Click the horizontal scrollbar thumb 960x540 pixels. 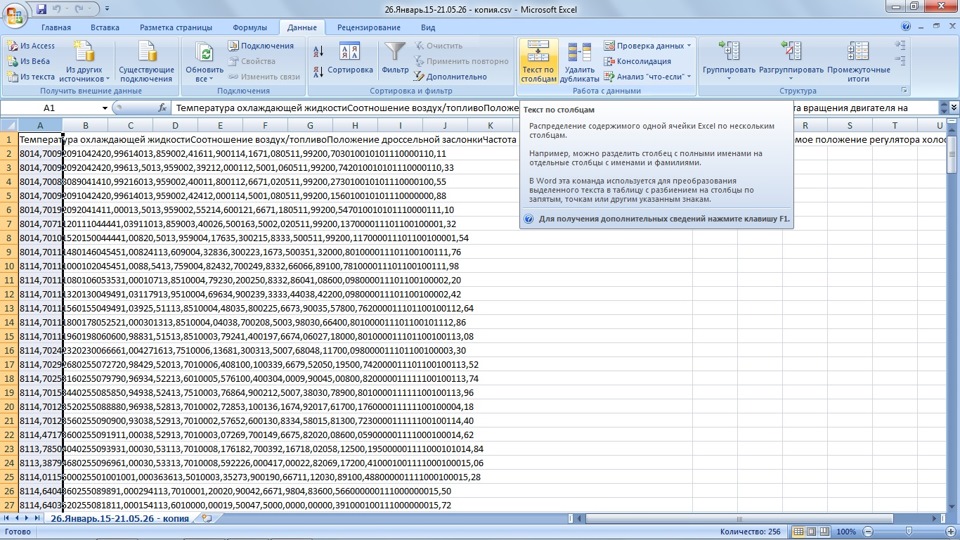tap(739, 519)
